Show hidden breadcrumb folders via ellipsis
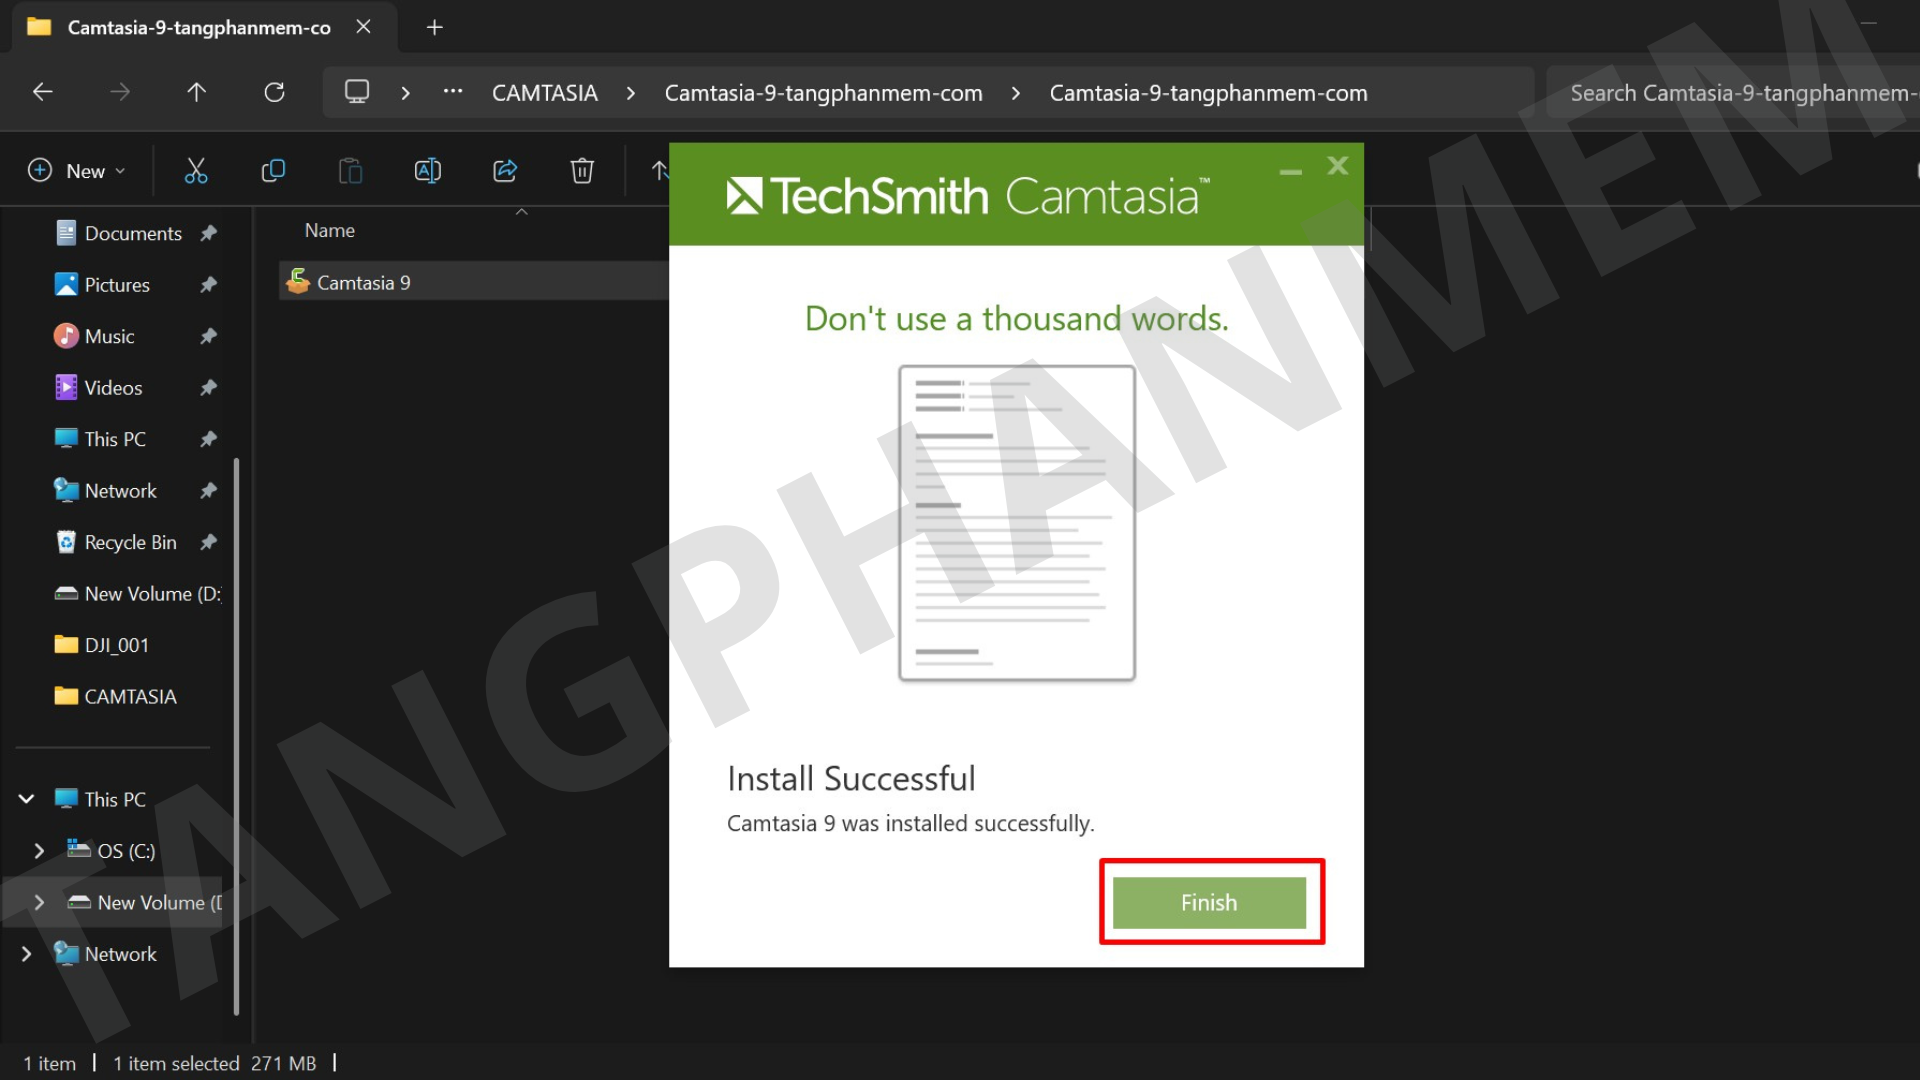 click(453, 91)
